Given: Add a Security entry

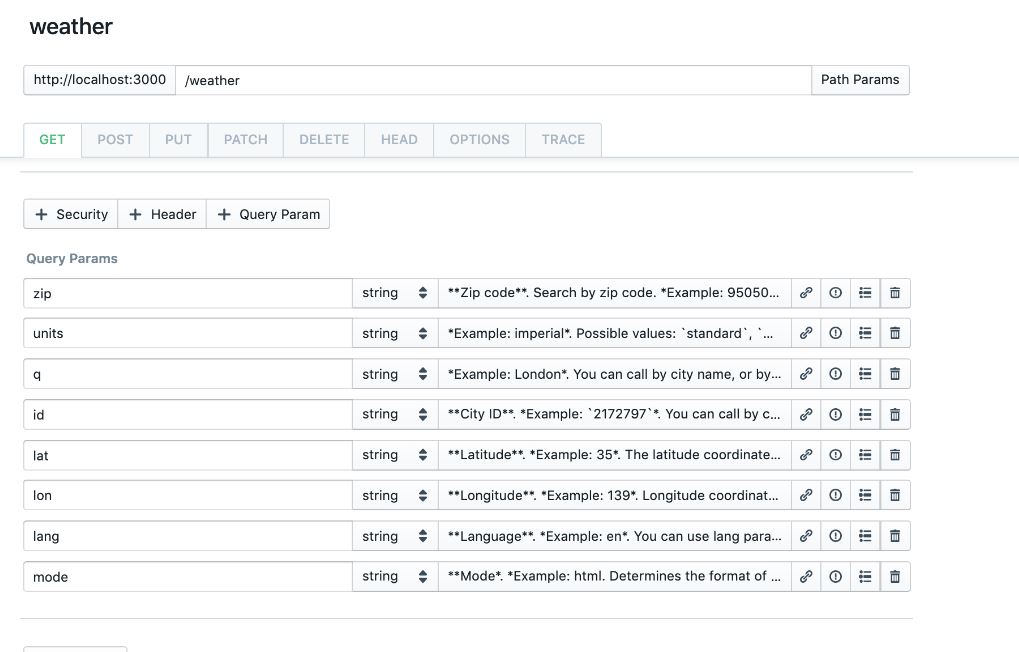Looking at the screenshot, I should pyautogui.click(x=71, y=214).
